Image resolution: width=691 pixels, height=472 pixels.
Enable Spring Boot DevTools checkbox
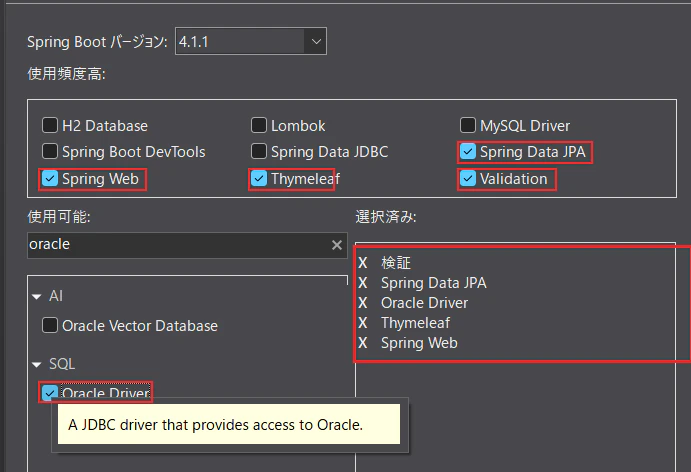[x=50, y=152]
